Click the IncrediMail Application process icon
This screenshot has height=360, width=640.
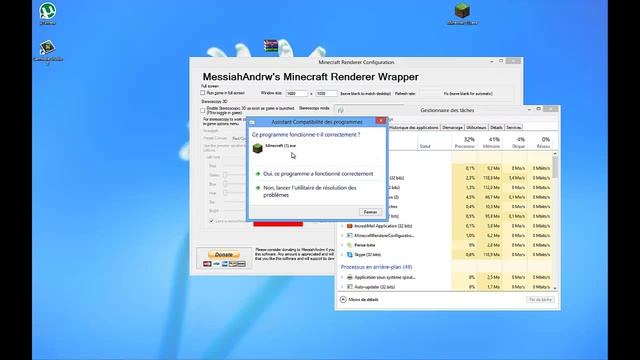[349, 226]
